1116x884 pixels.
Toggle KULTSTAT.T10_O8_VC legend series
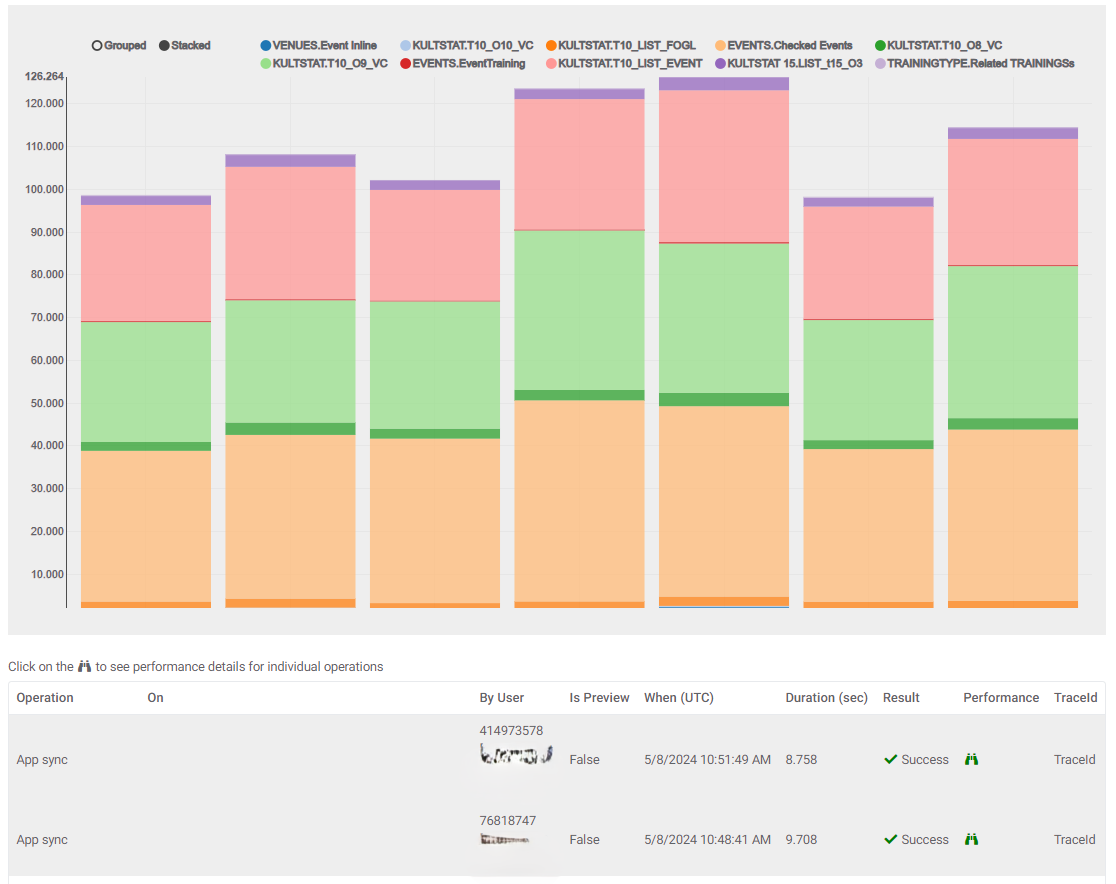click(x=938, y=46)
